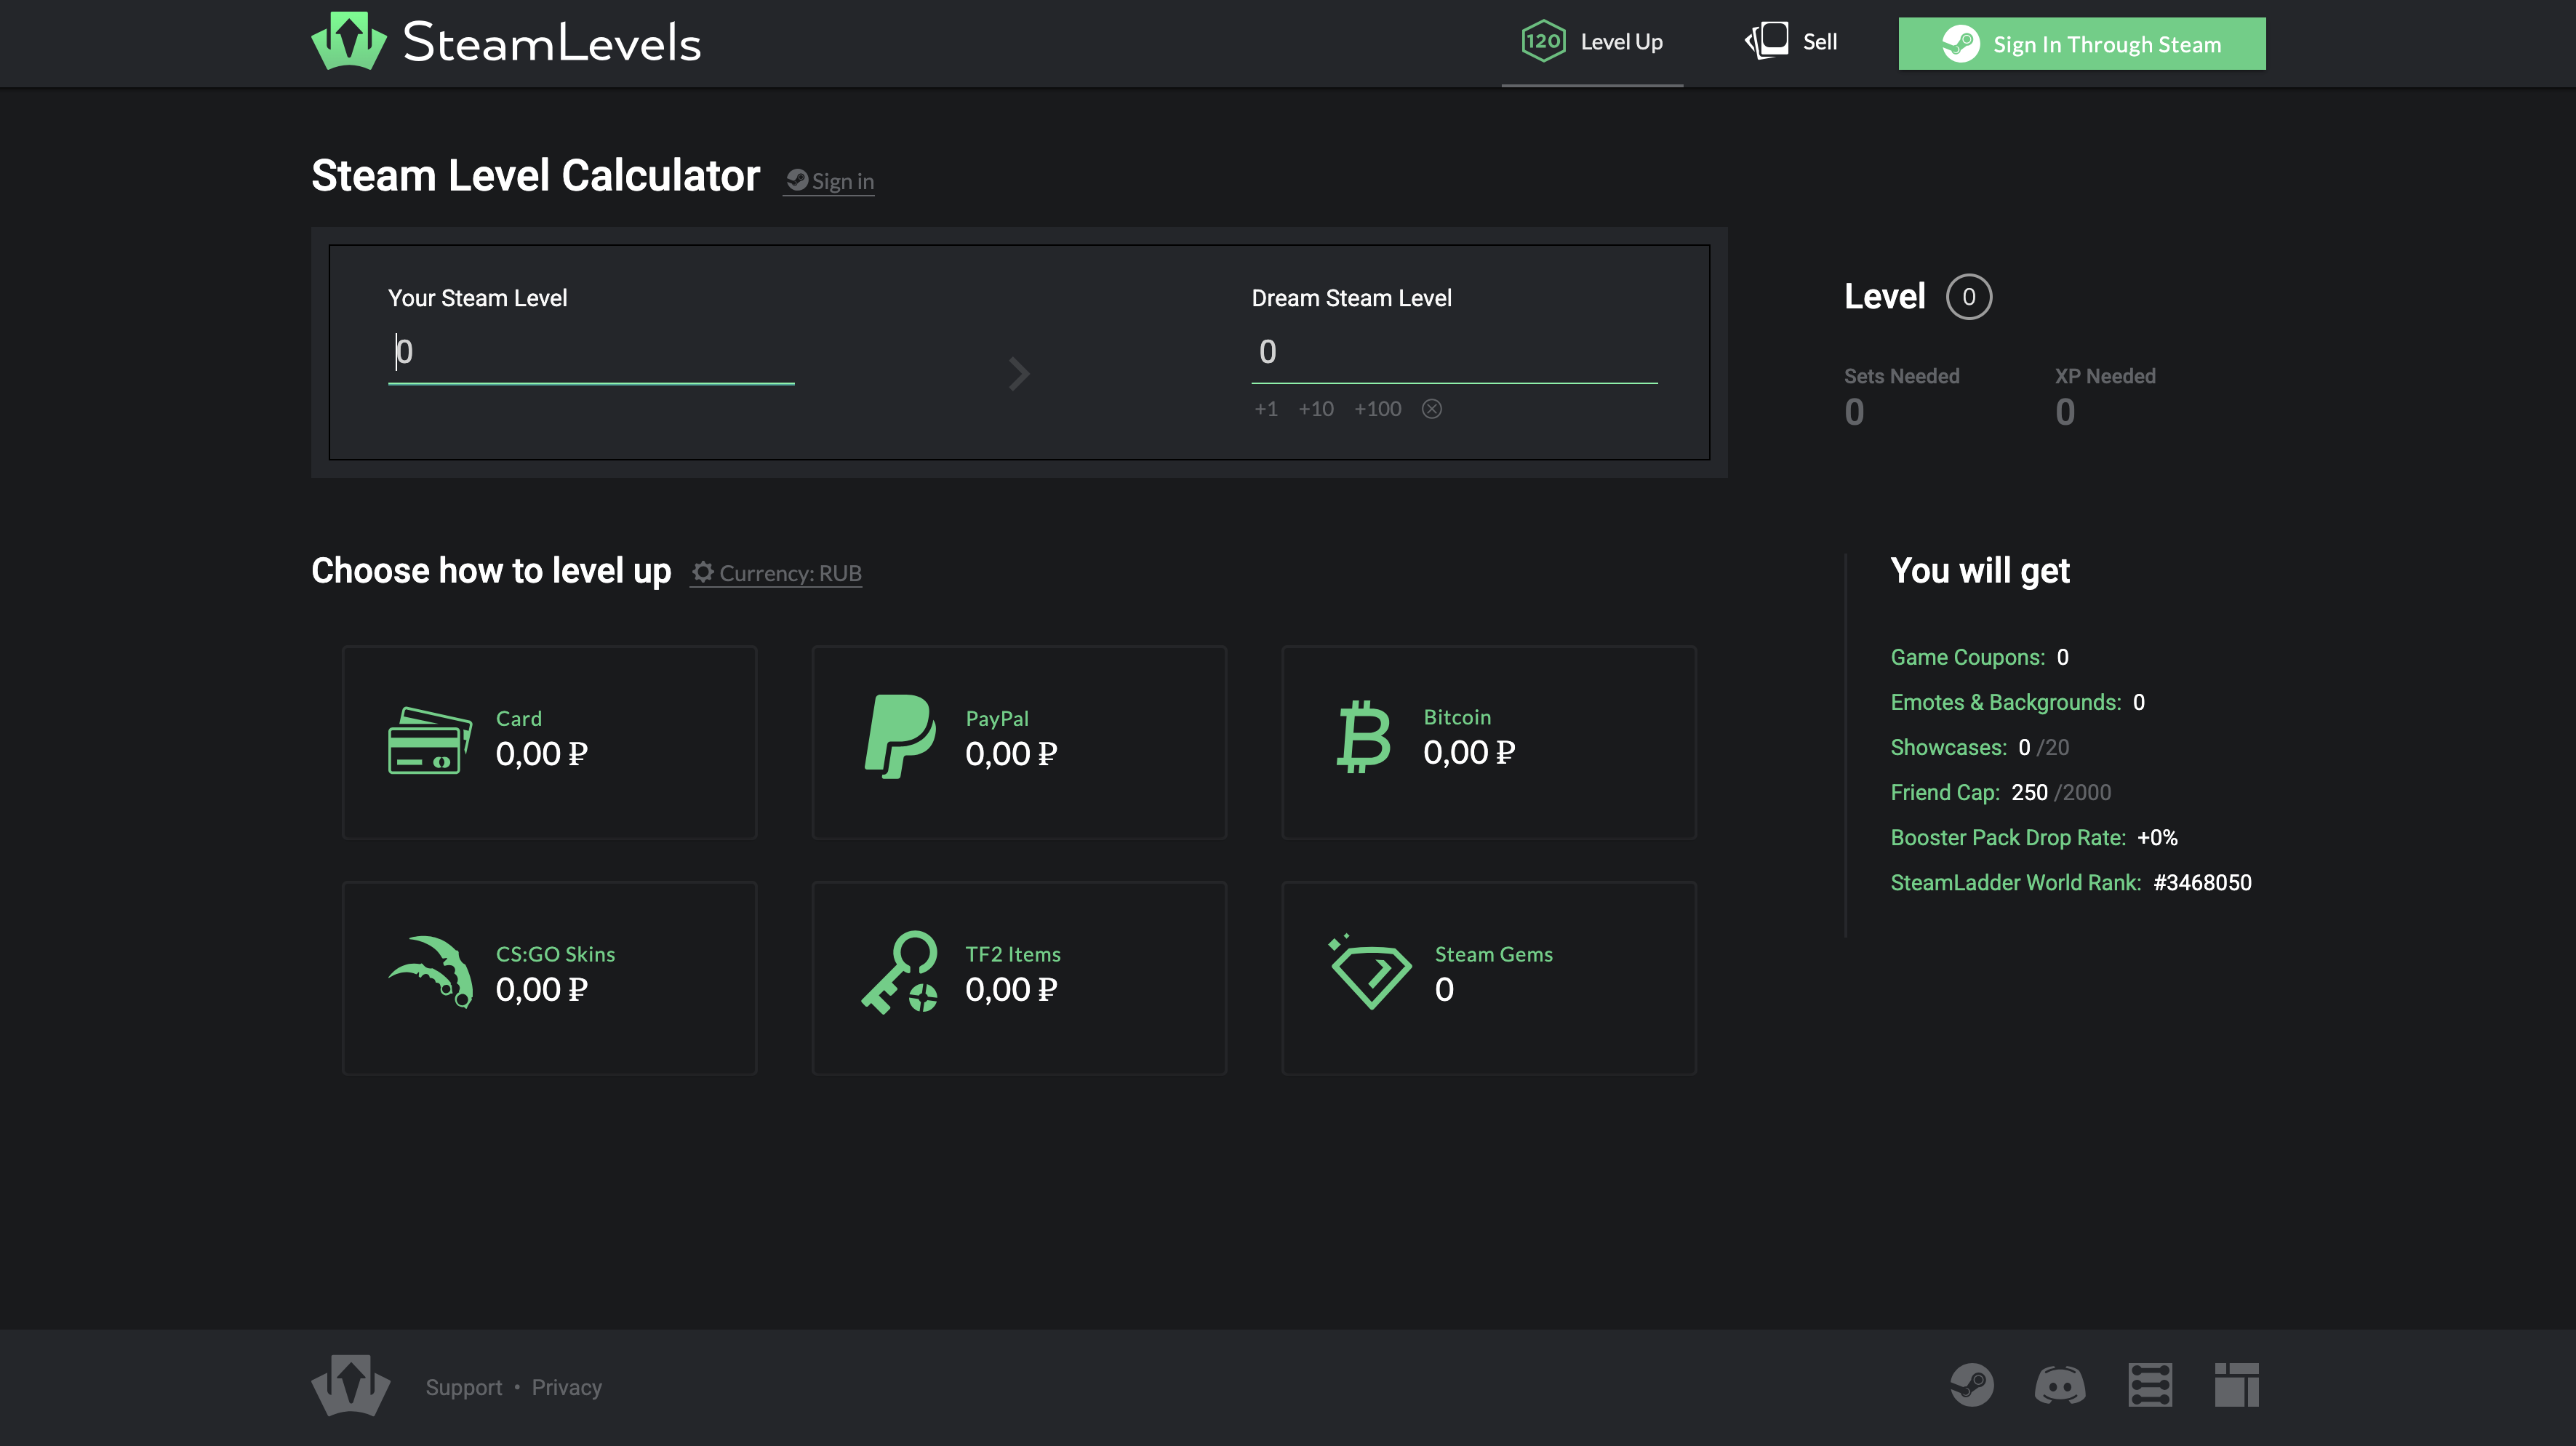
Task: Click the CS:GO karambit knife icon
Action: 431,971
